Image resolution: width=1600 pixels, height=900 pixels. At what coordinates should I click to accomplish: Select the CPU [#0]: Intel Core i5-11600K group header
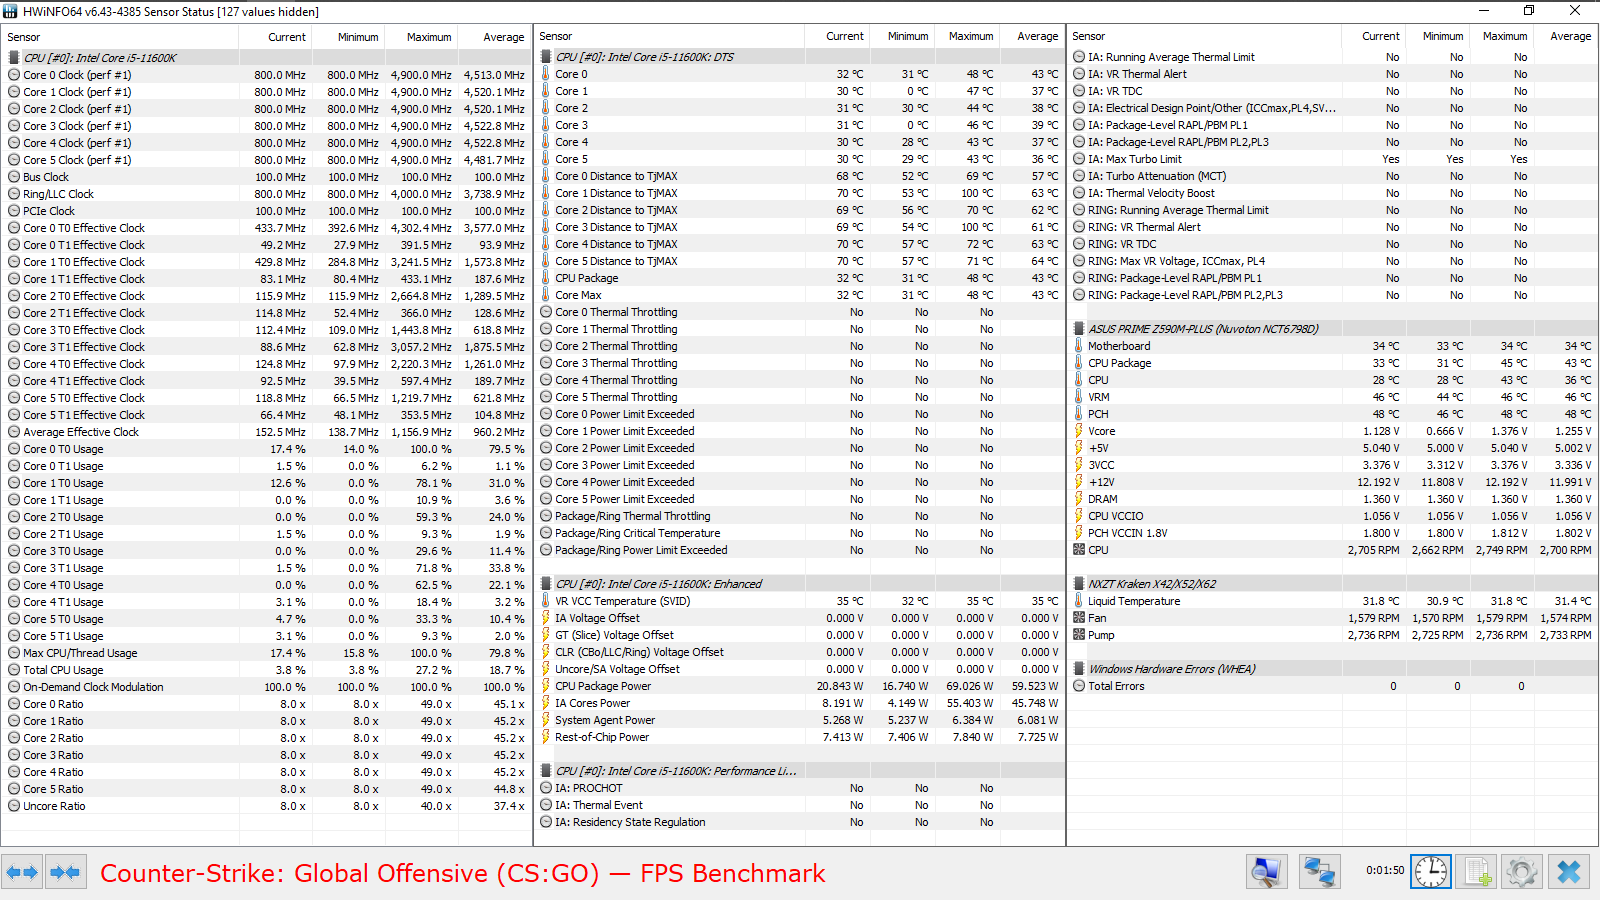click(267, 58)
